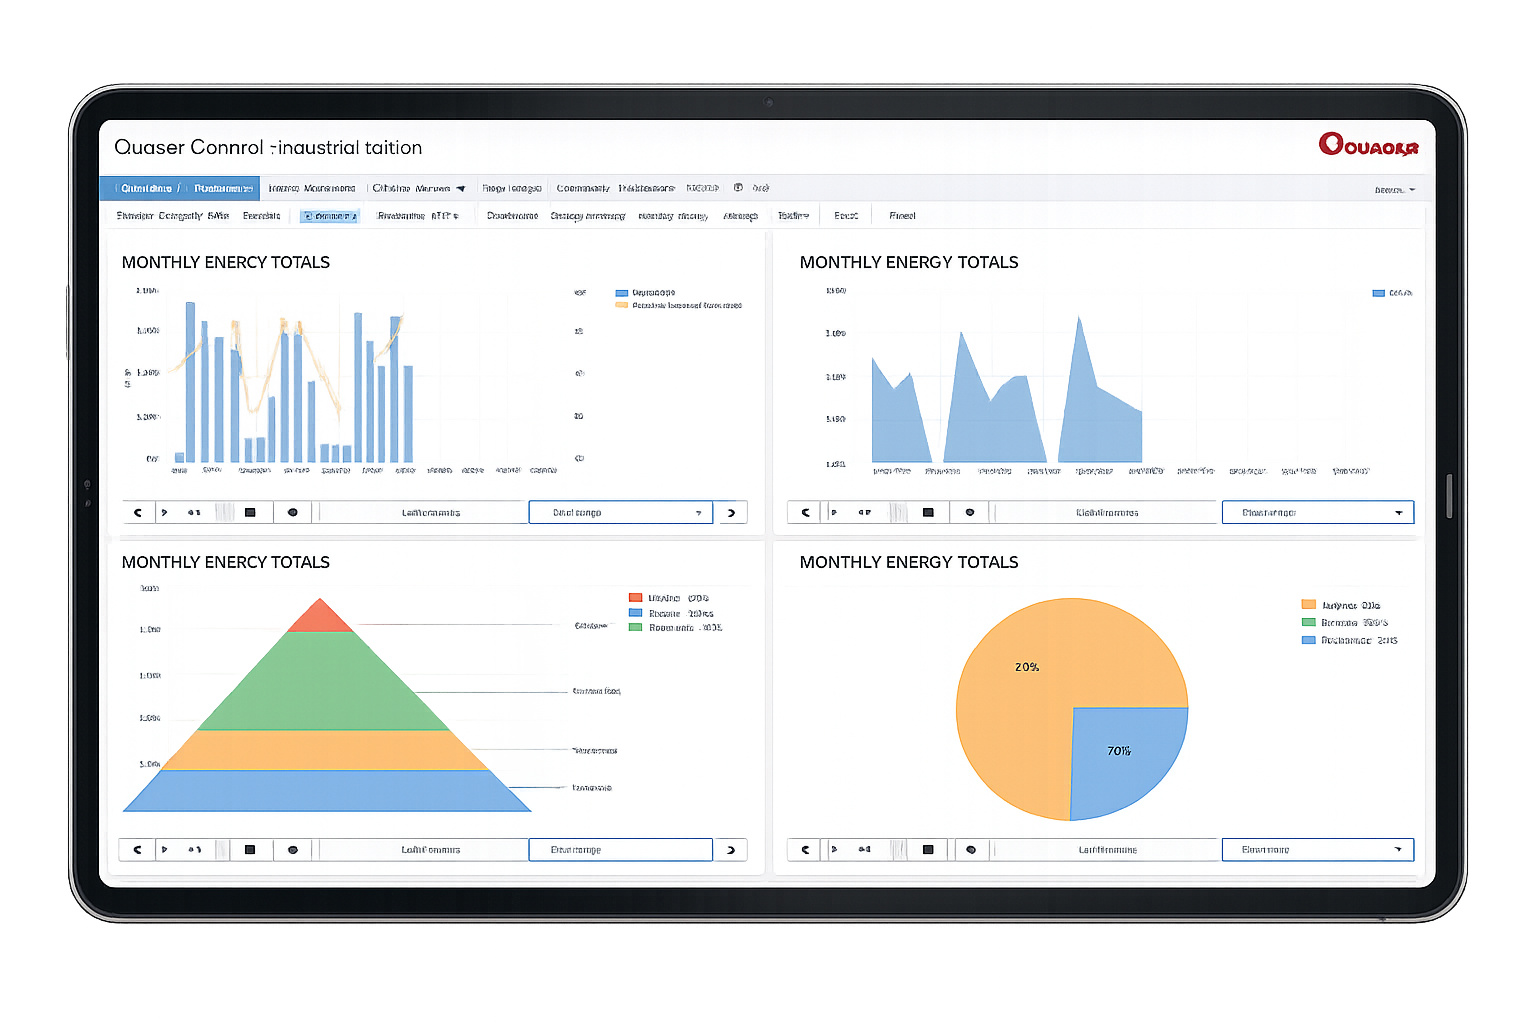The width and height of the screenshot is (1536, 1024).
Task: Click the striped slider handle in the pie chart toolbar
Action: [898, 850]
